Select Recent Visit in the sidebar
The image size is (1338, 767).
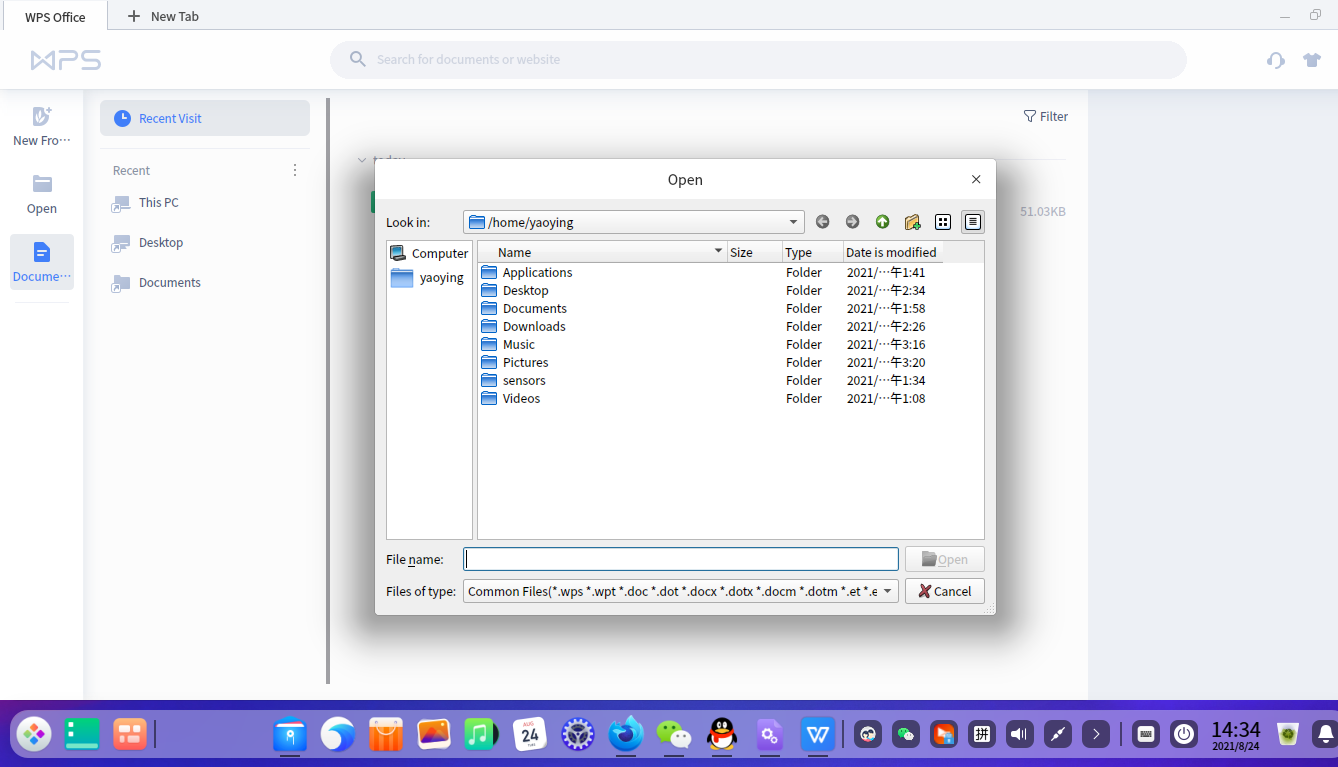pos(205,118)
